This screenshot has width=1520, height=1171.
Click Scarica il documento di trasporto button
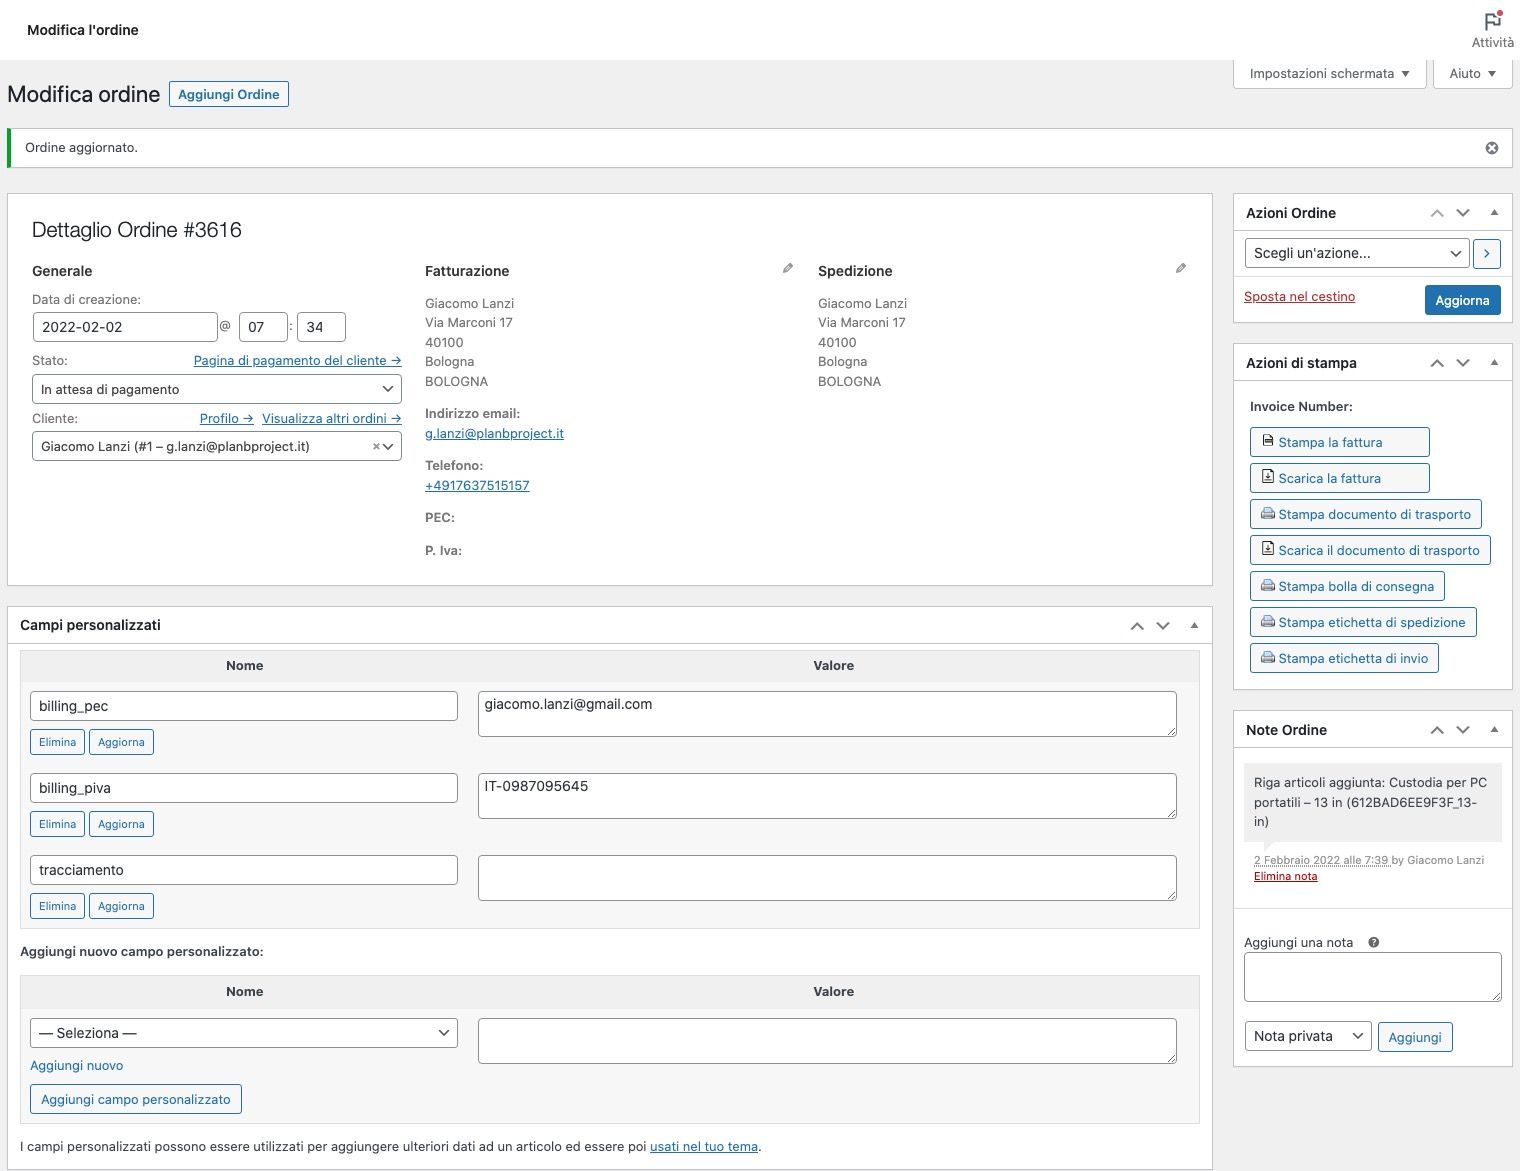[1370, 550]
